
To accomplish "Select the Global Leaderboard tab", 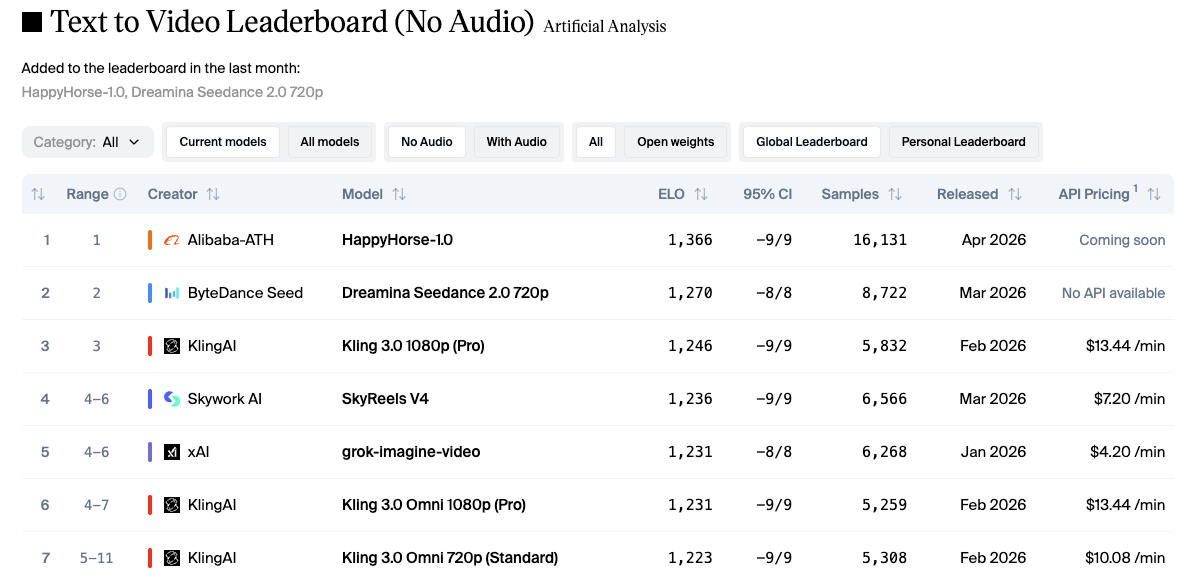I will [811, 142].
